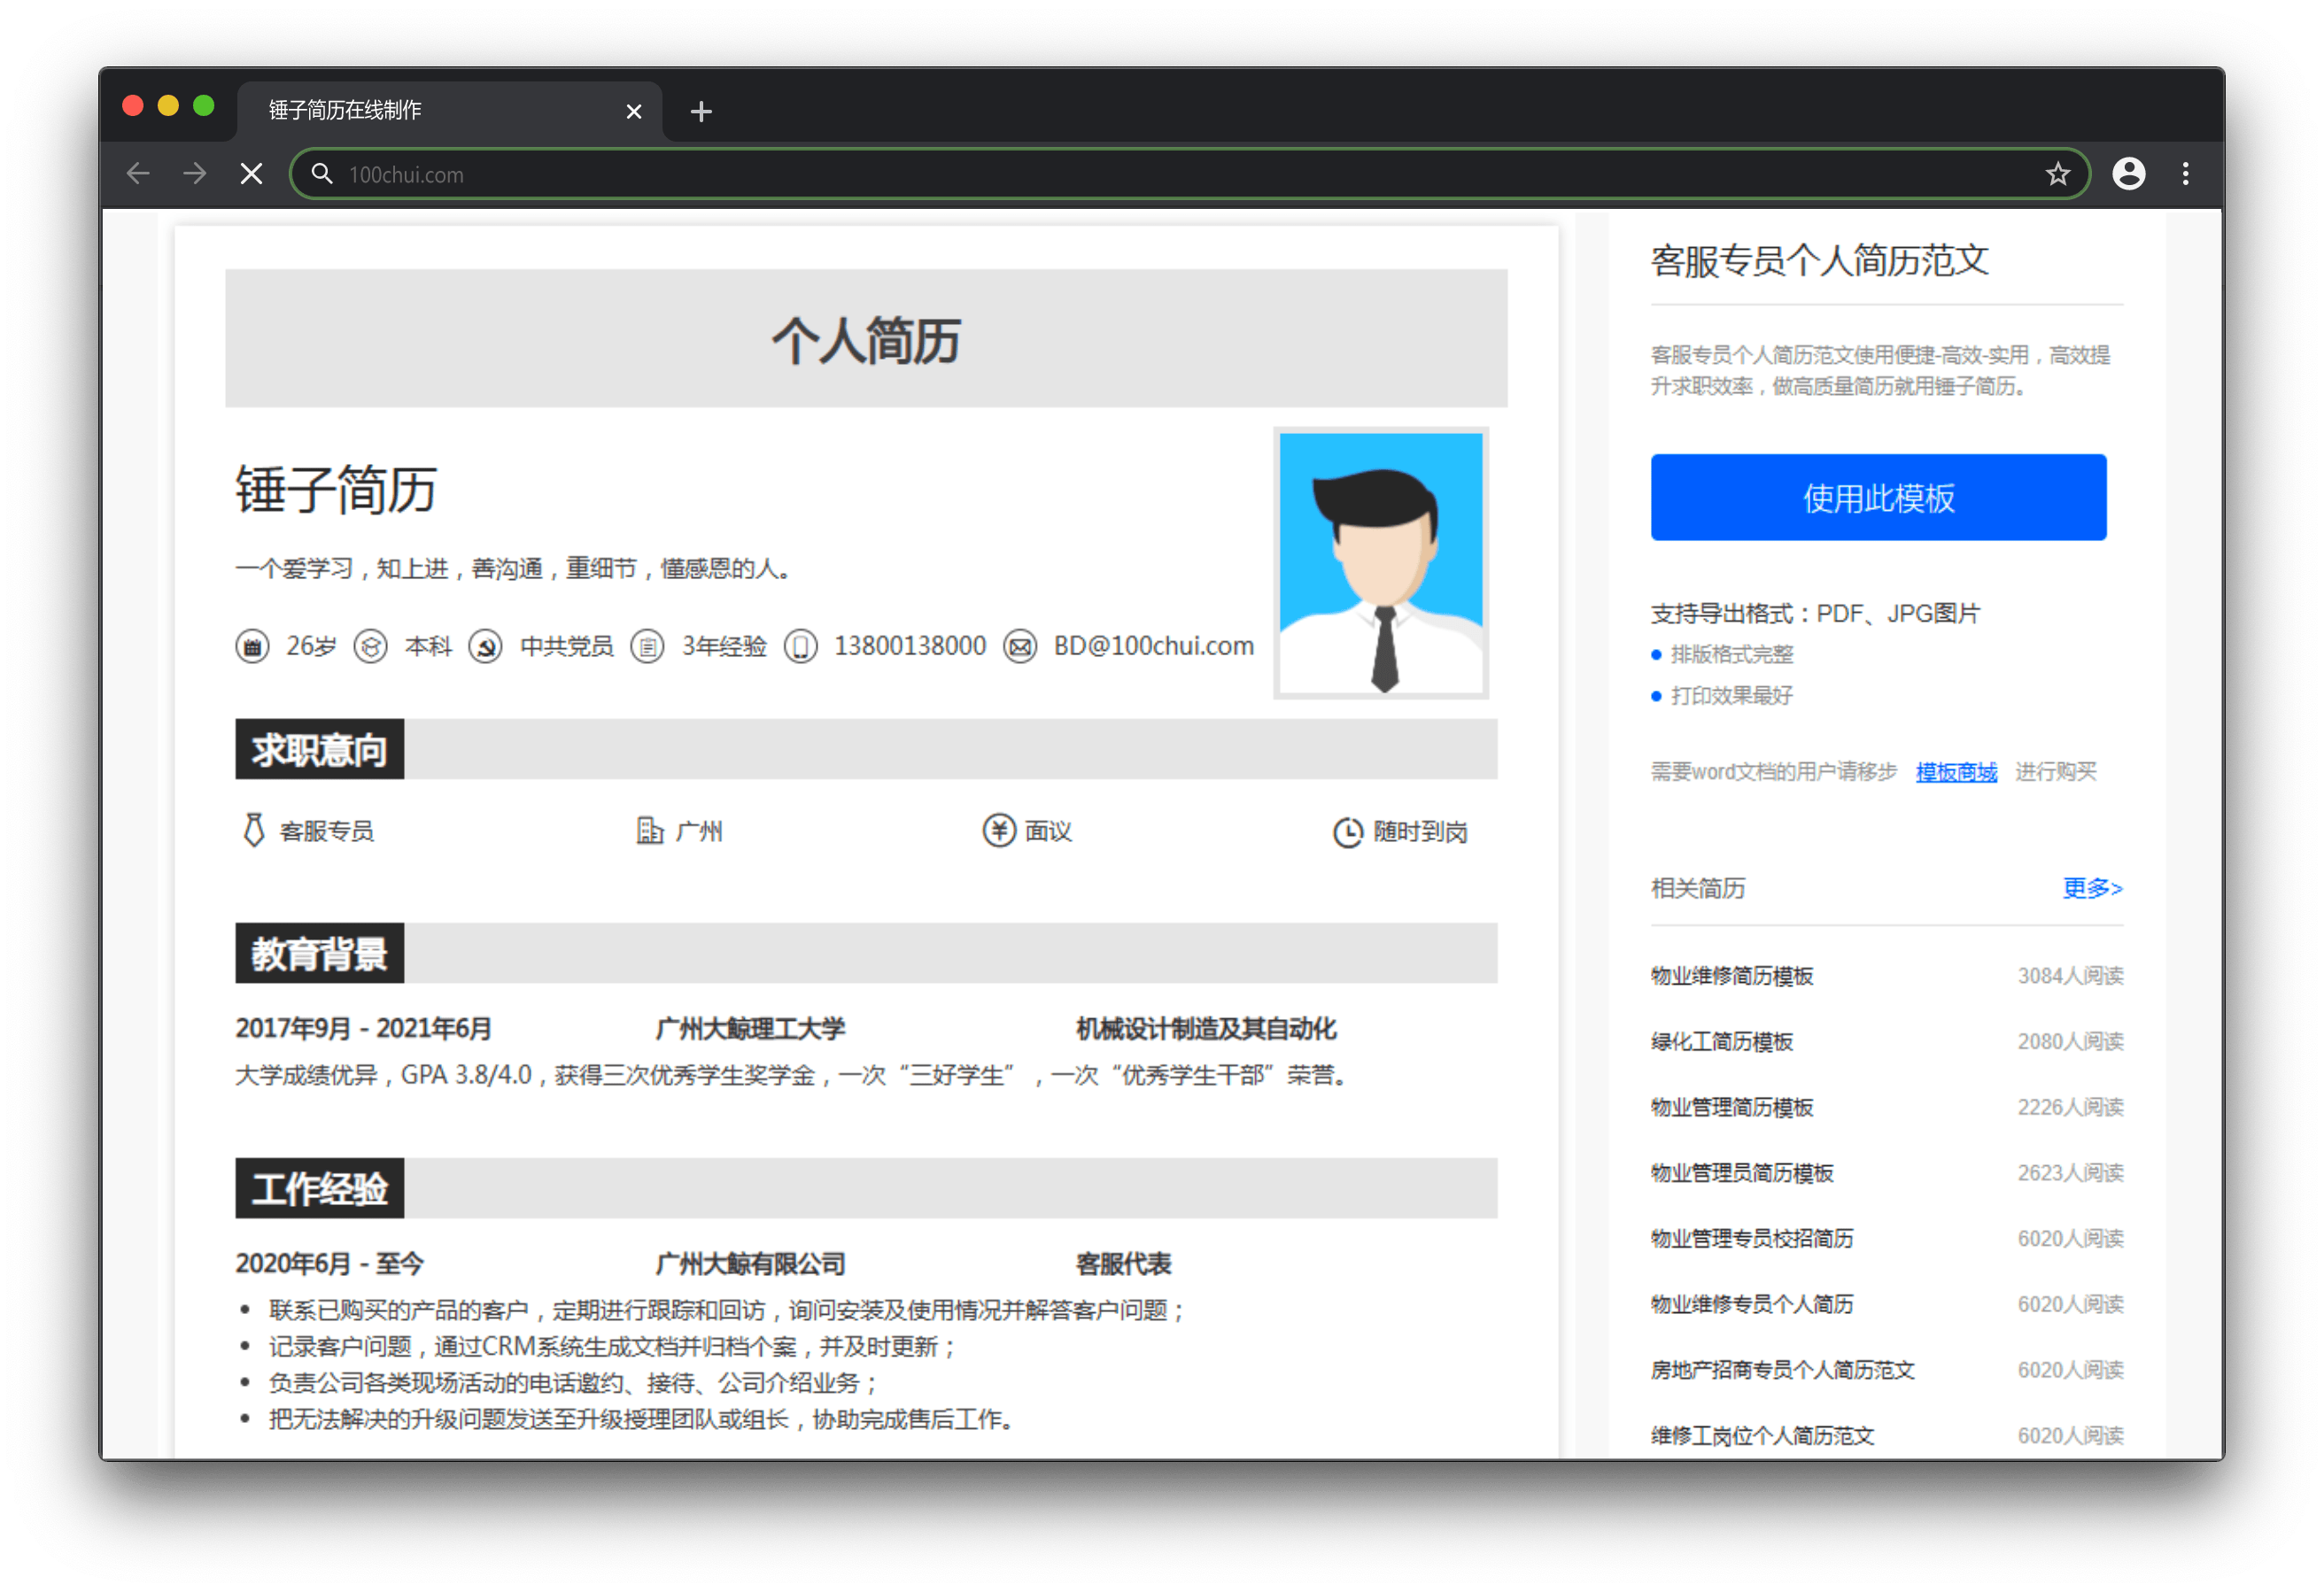Click the tie icon beside 客服专员

254,830
